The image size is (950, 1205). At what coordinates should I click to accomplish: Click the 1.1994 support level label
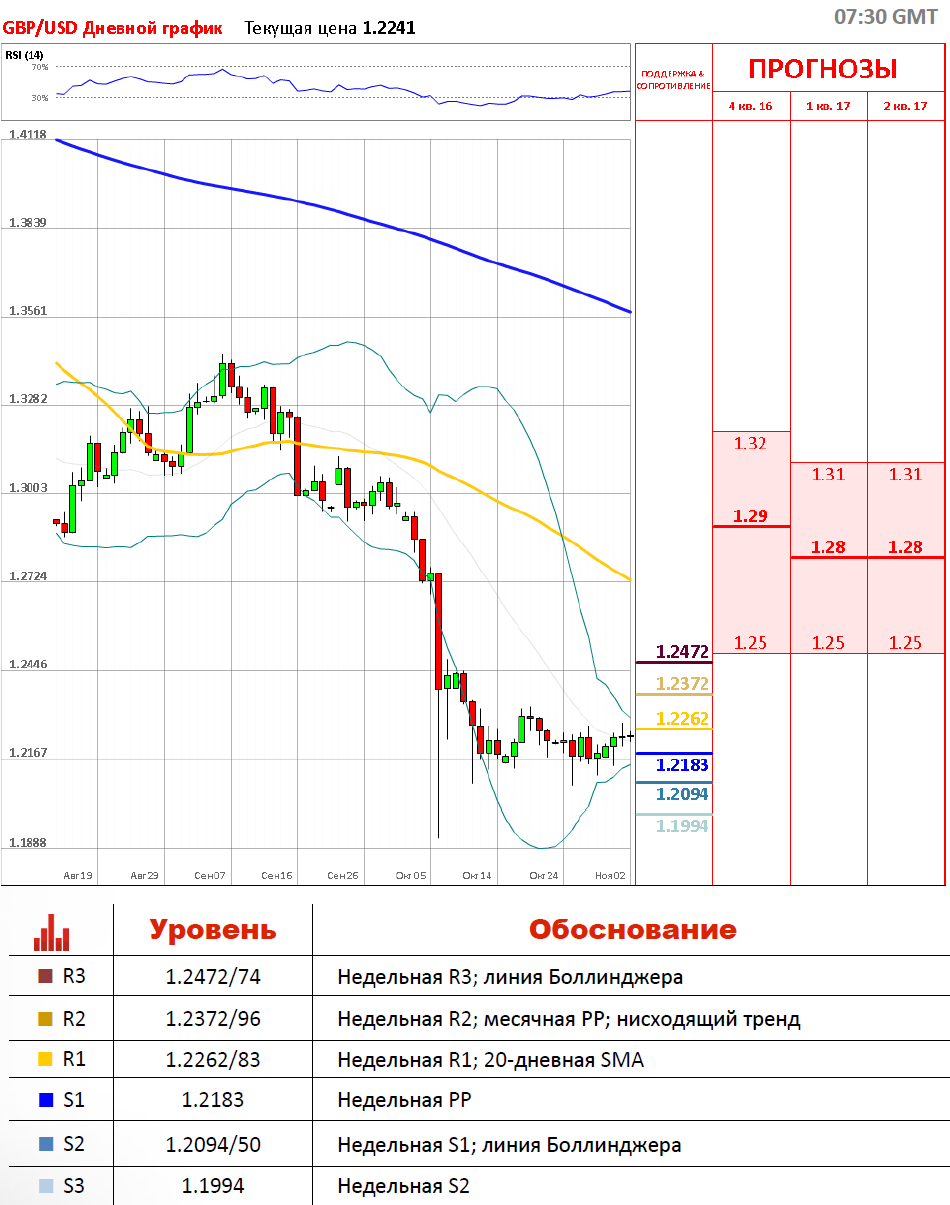point(682,825)
